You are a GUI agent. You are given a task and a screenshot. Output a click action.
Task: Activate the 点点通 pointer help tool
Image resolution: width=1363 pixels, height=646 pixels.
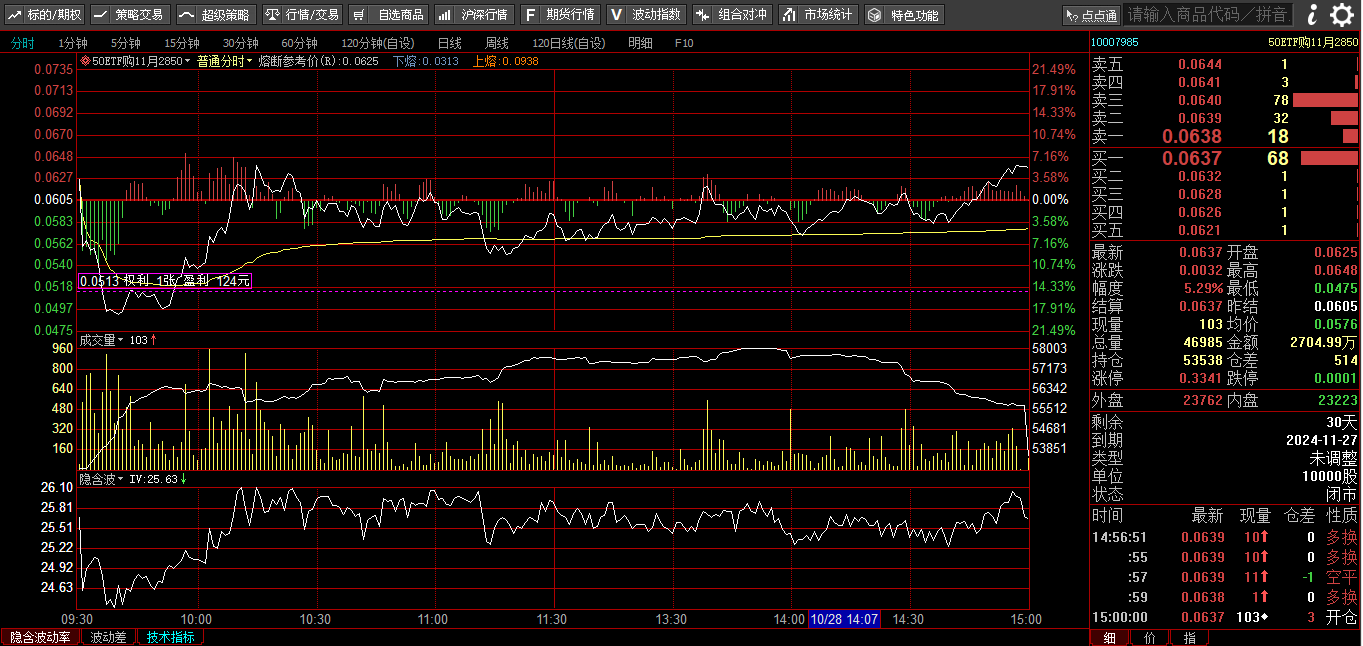click(1090, 15)
